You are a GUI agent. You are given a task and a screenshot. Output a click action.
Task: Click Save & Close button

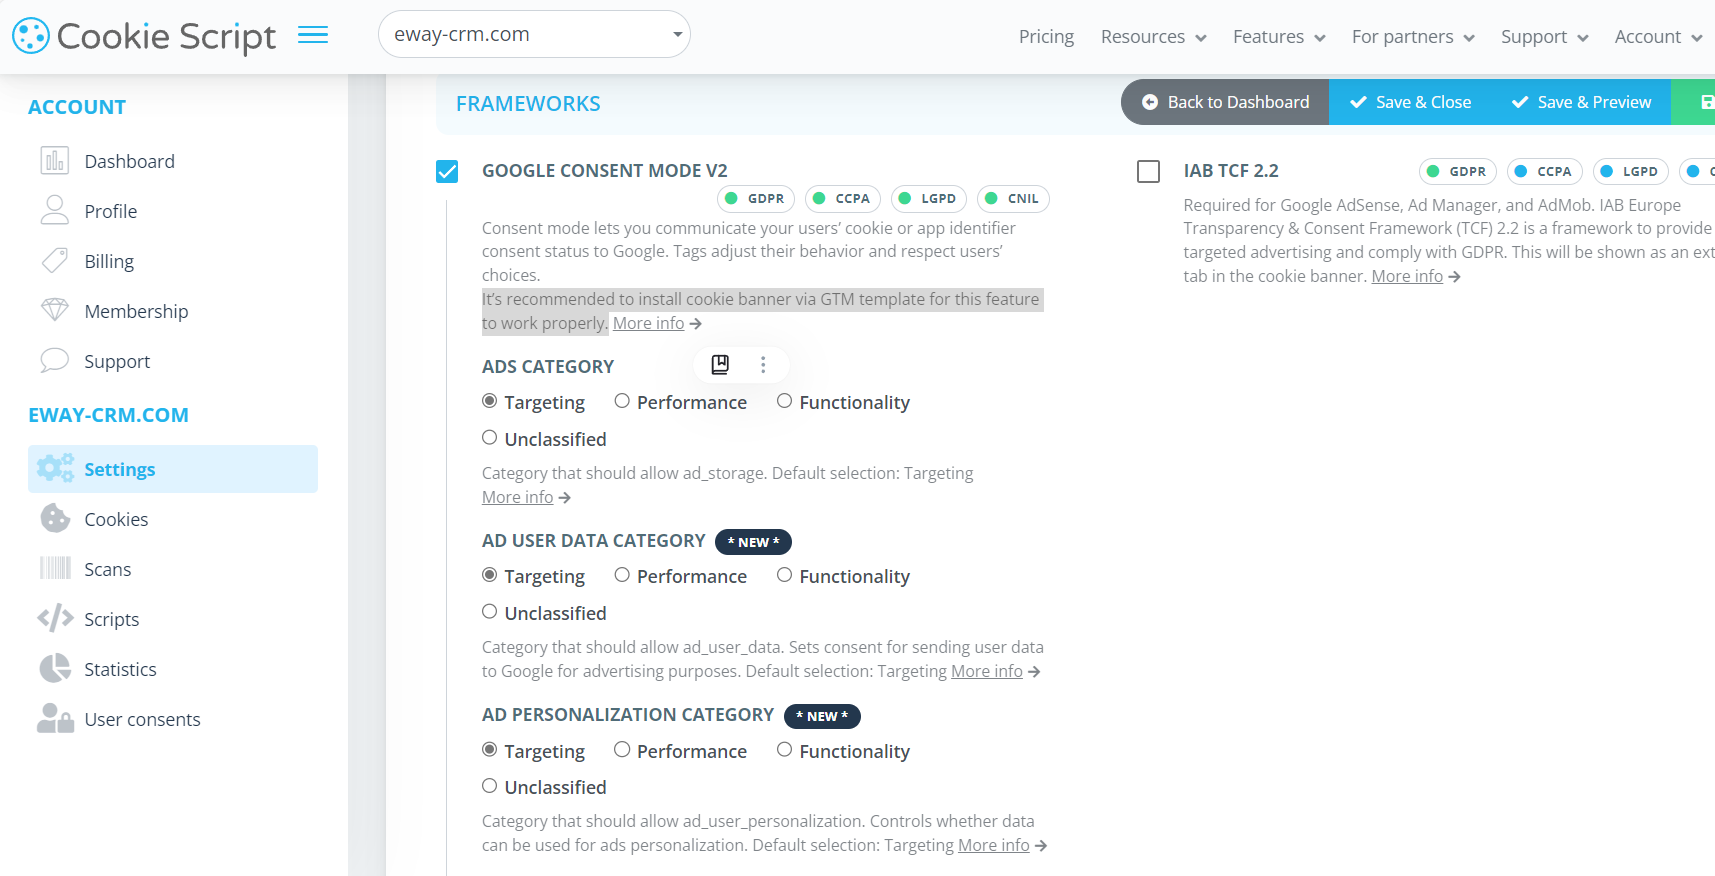(x=1410, y=102)
